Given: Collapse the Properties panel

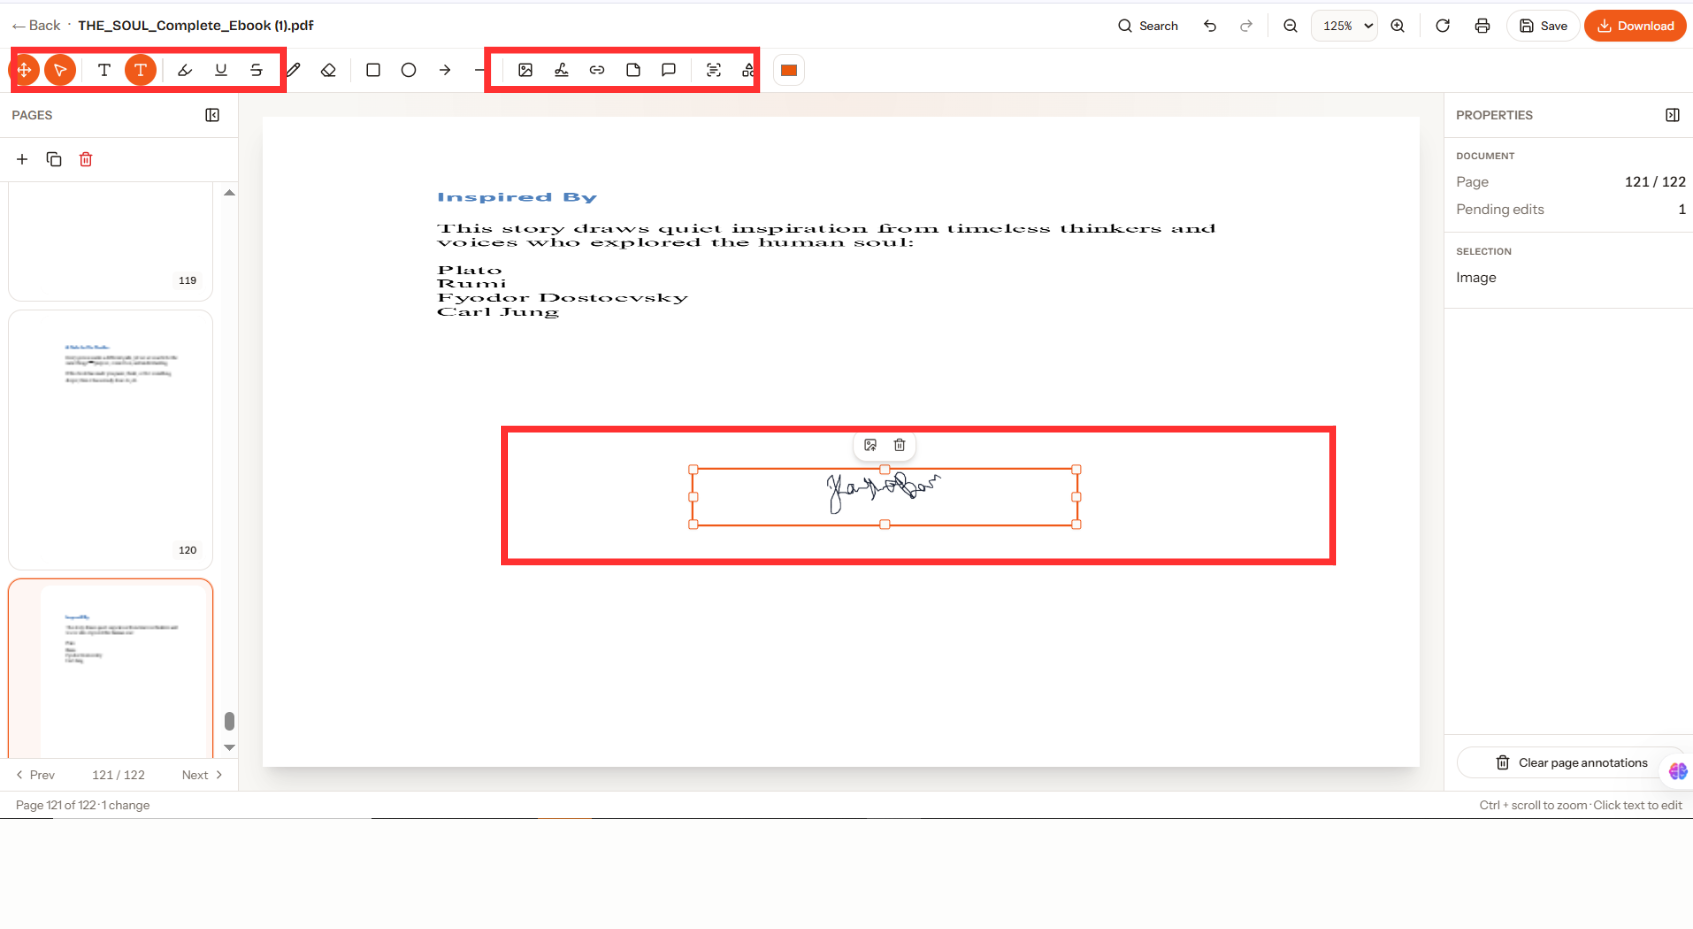Looking at the screenshot, I should point(1672,115).
